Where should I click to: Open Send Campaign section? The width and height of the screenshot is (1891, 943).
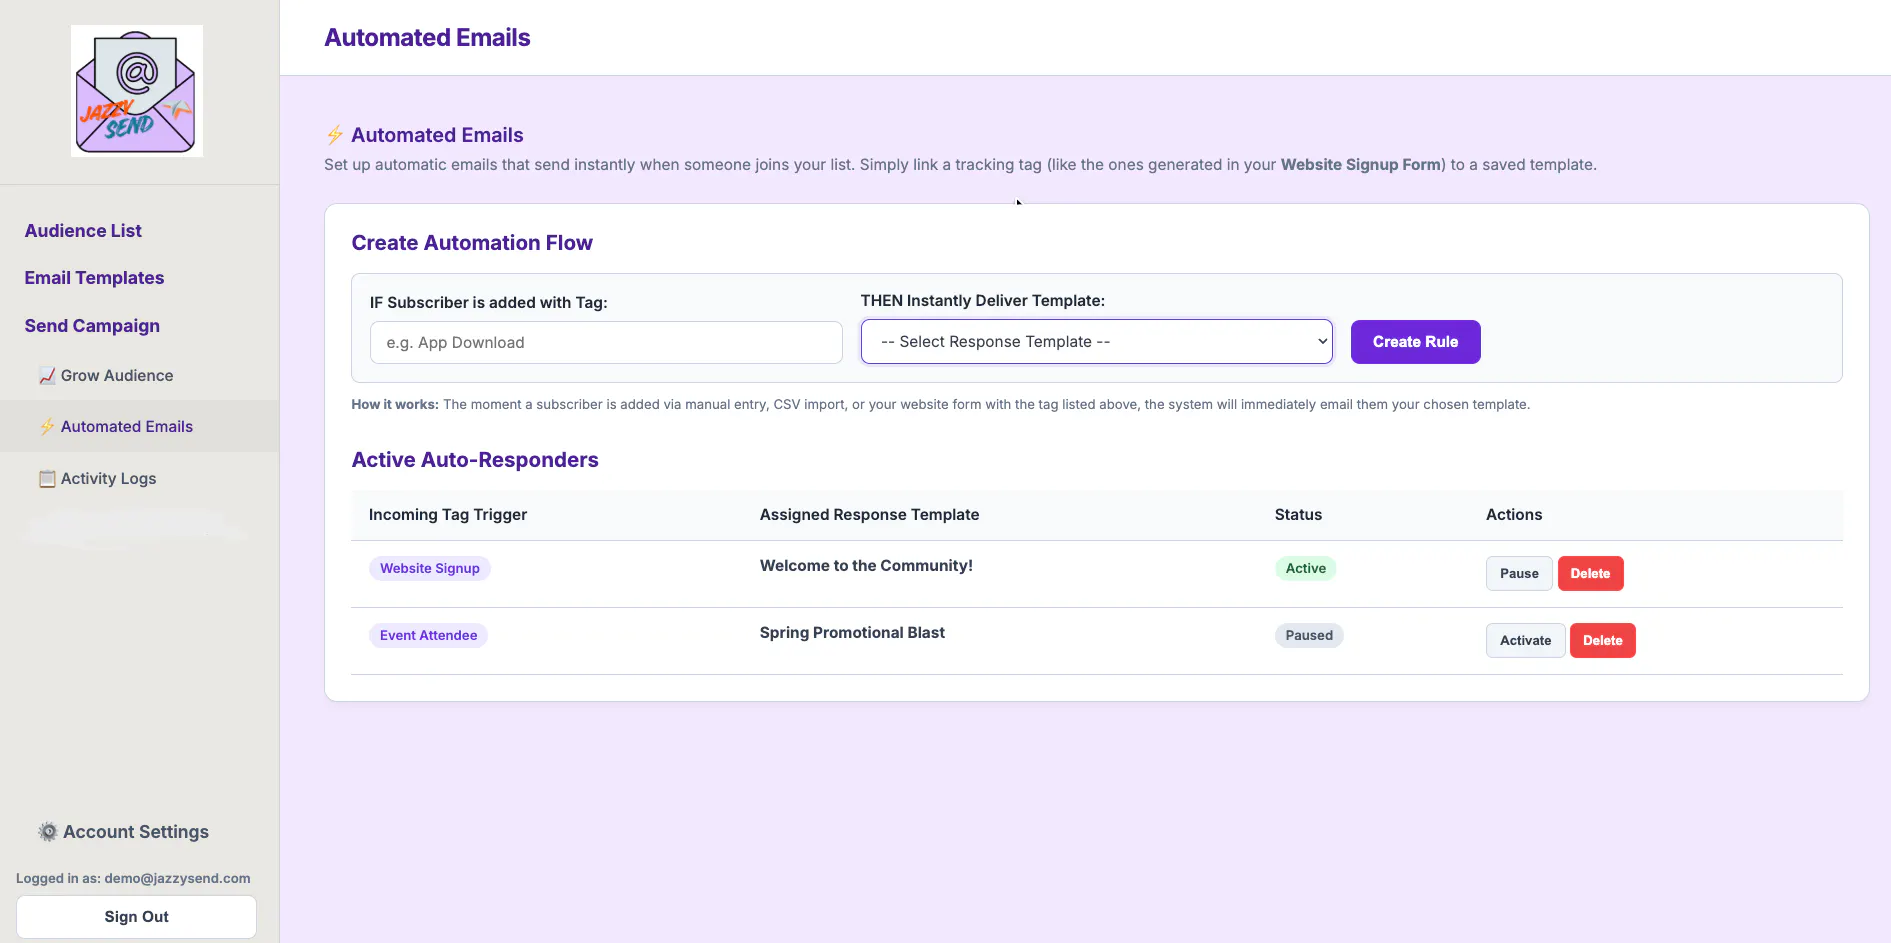(x=92, y=326)
